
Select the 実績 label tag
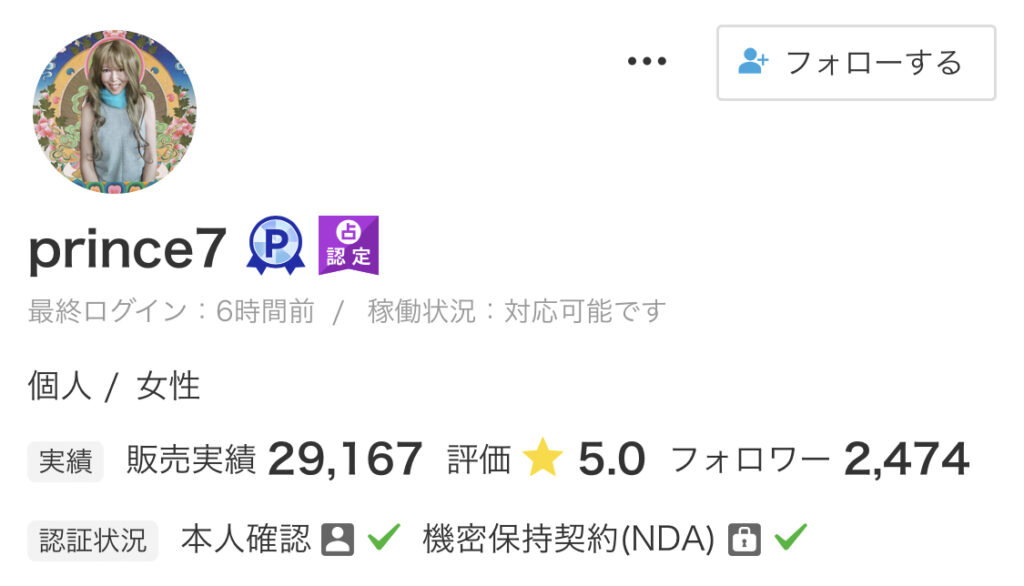point(65,461)
